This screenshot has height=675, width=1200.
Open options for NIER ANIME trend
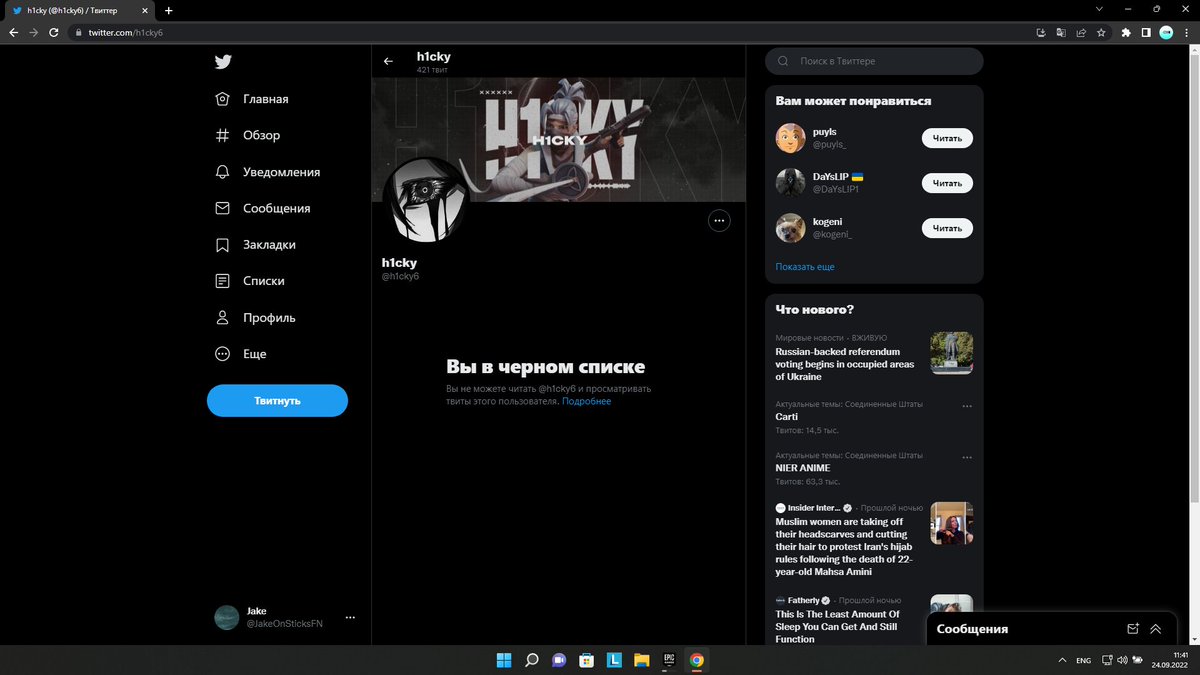pos(967,457)
